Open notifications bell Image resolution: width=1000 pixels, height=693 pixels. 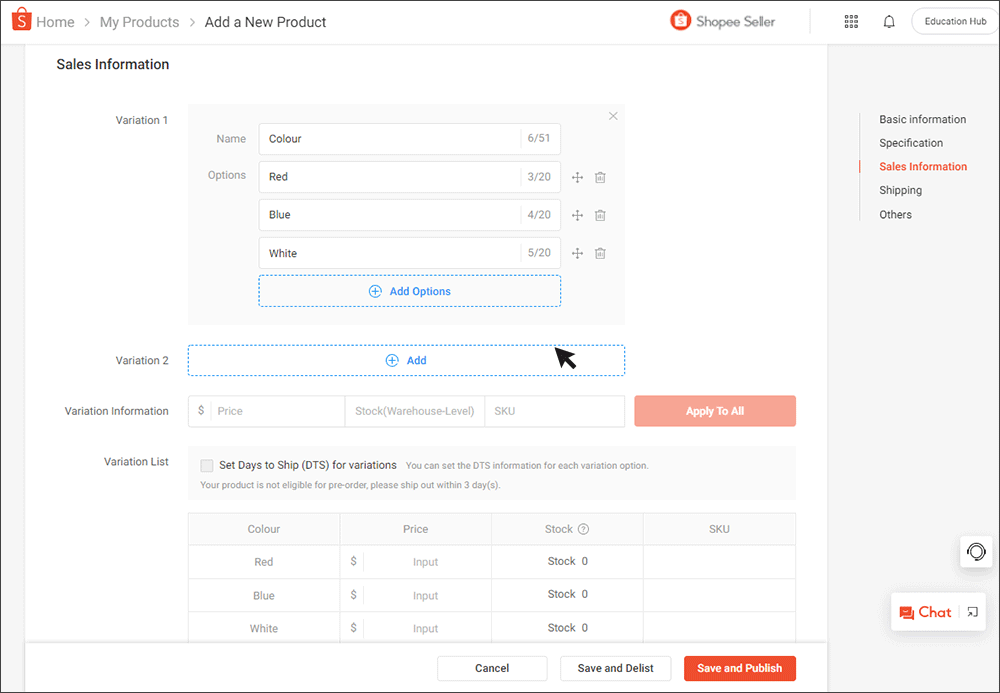click(889, 22)
